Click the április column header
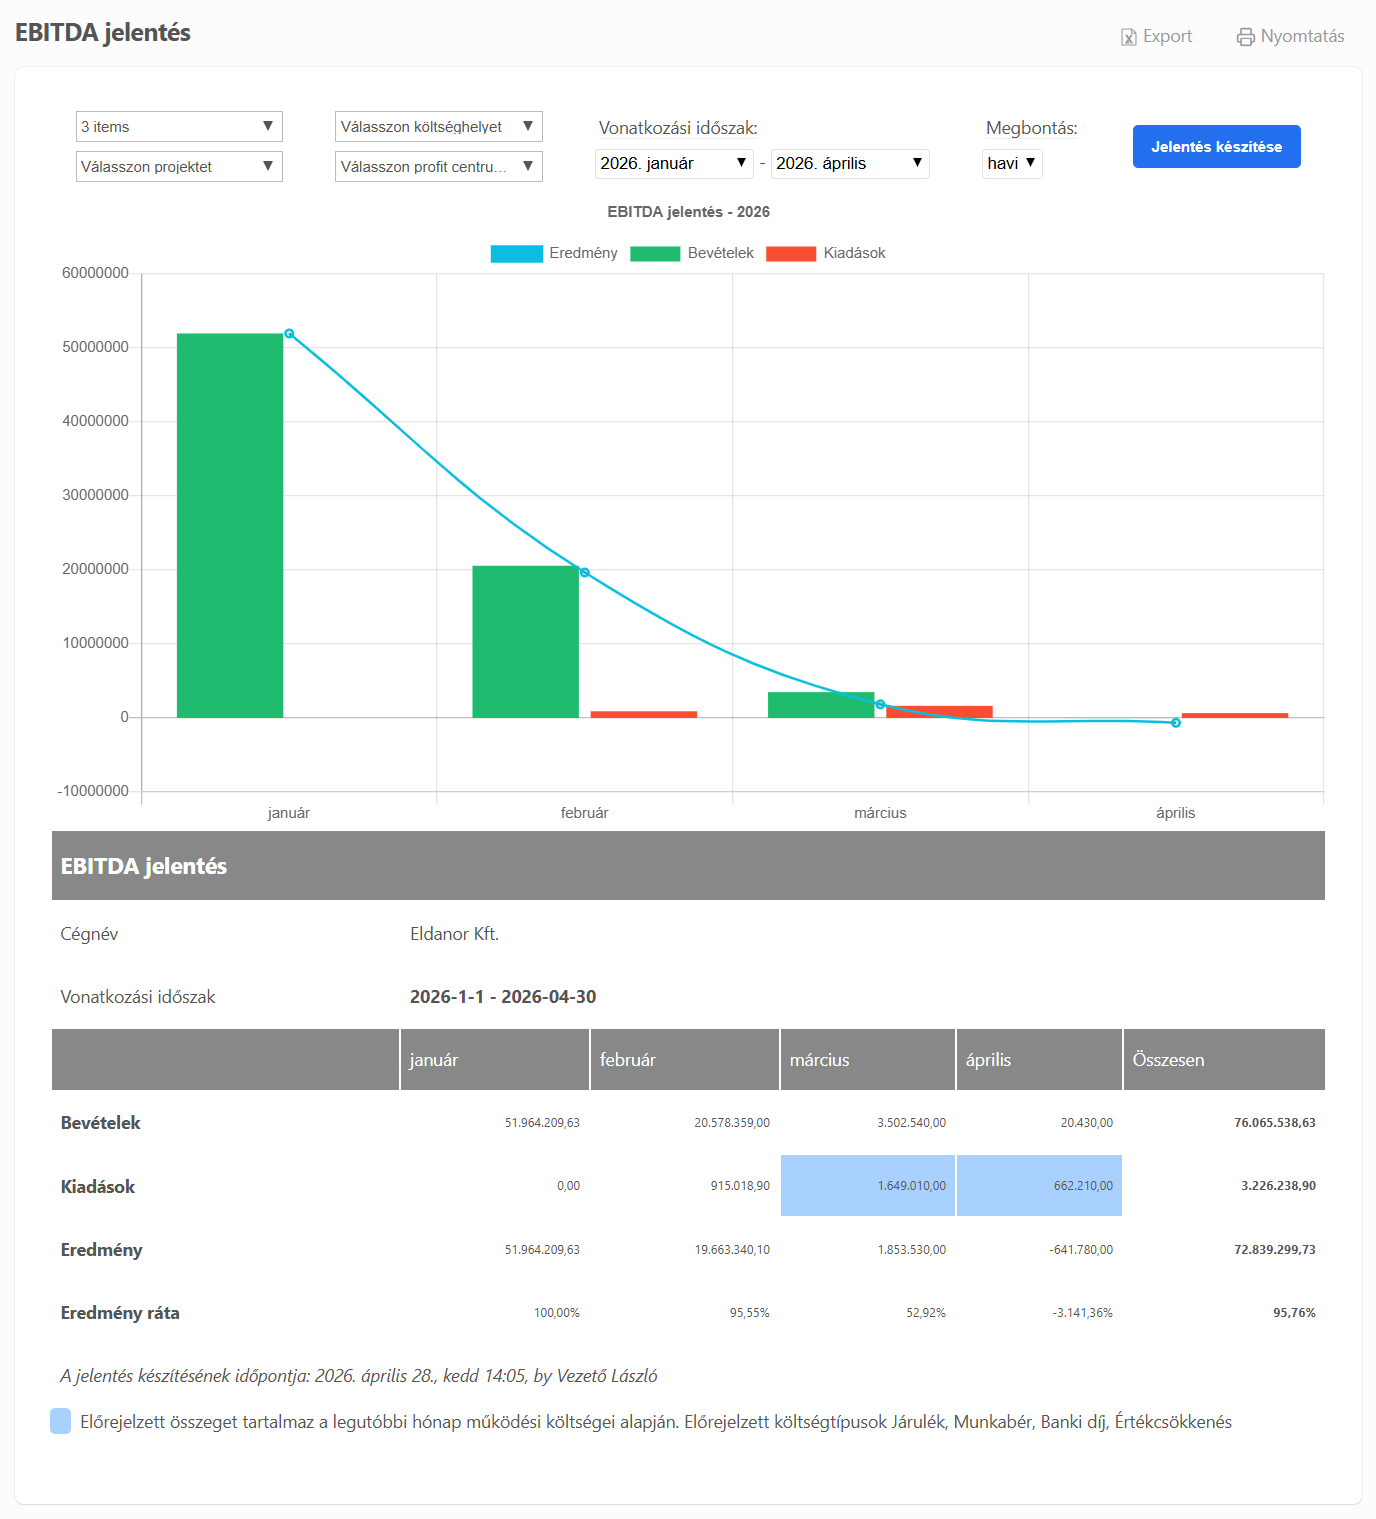Image resolution: width=1376 pixels, height=1519 pixels. point(1038,1060)
